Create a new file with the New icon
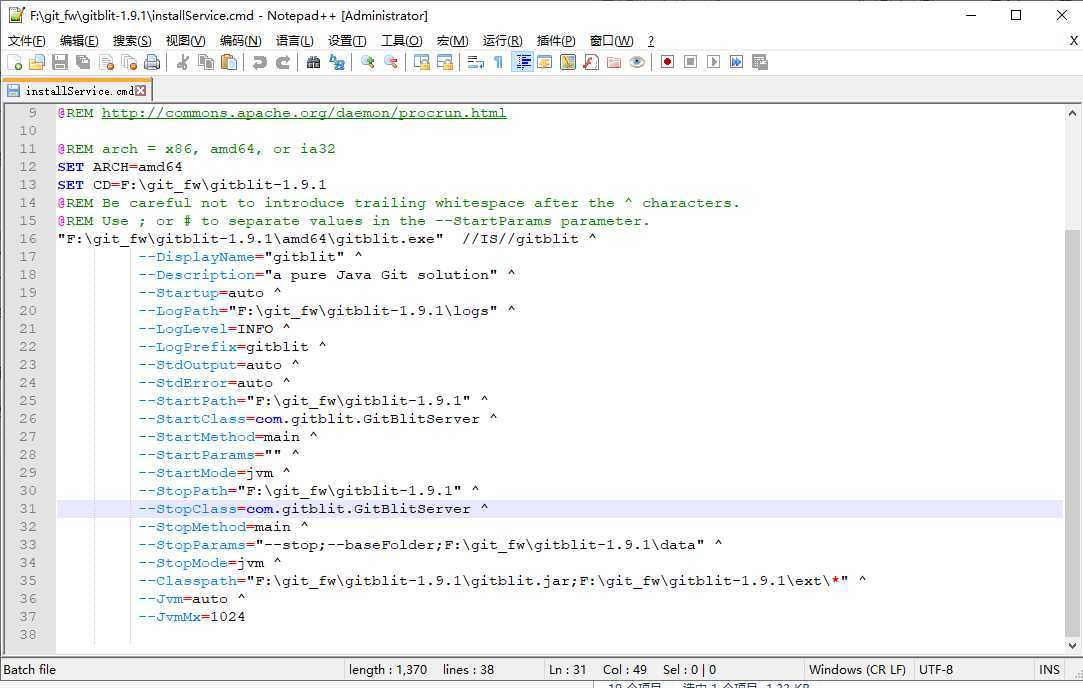The width and height of the screenshot is (1083, 688). coord(15,62)
